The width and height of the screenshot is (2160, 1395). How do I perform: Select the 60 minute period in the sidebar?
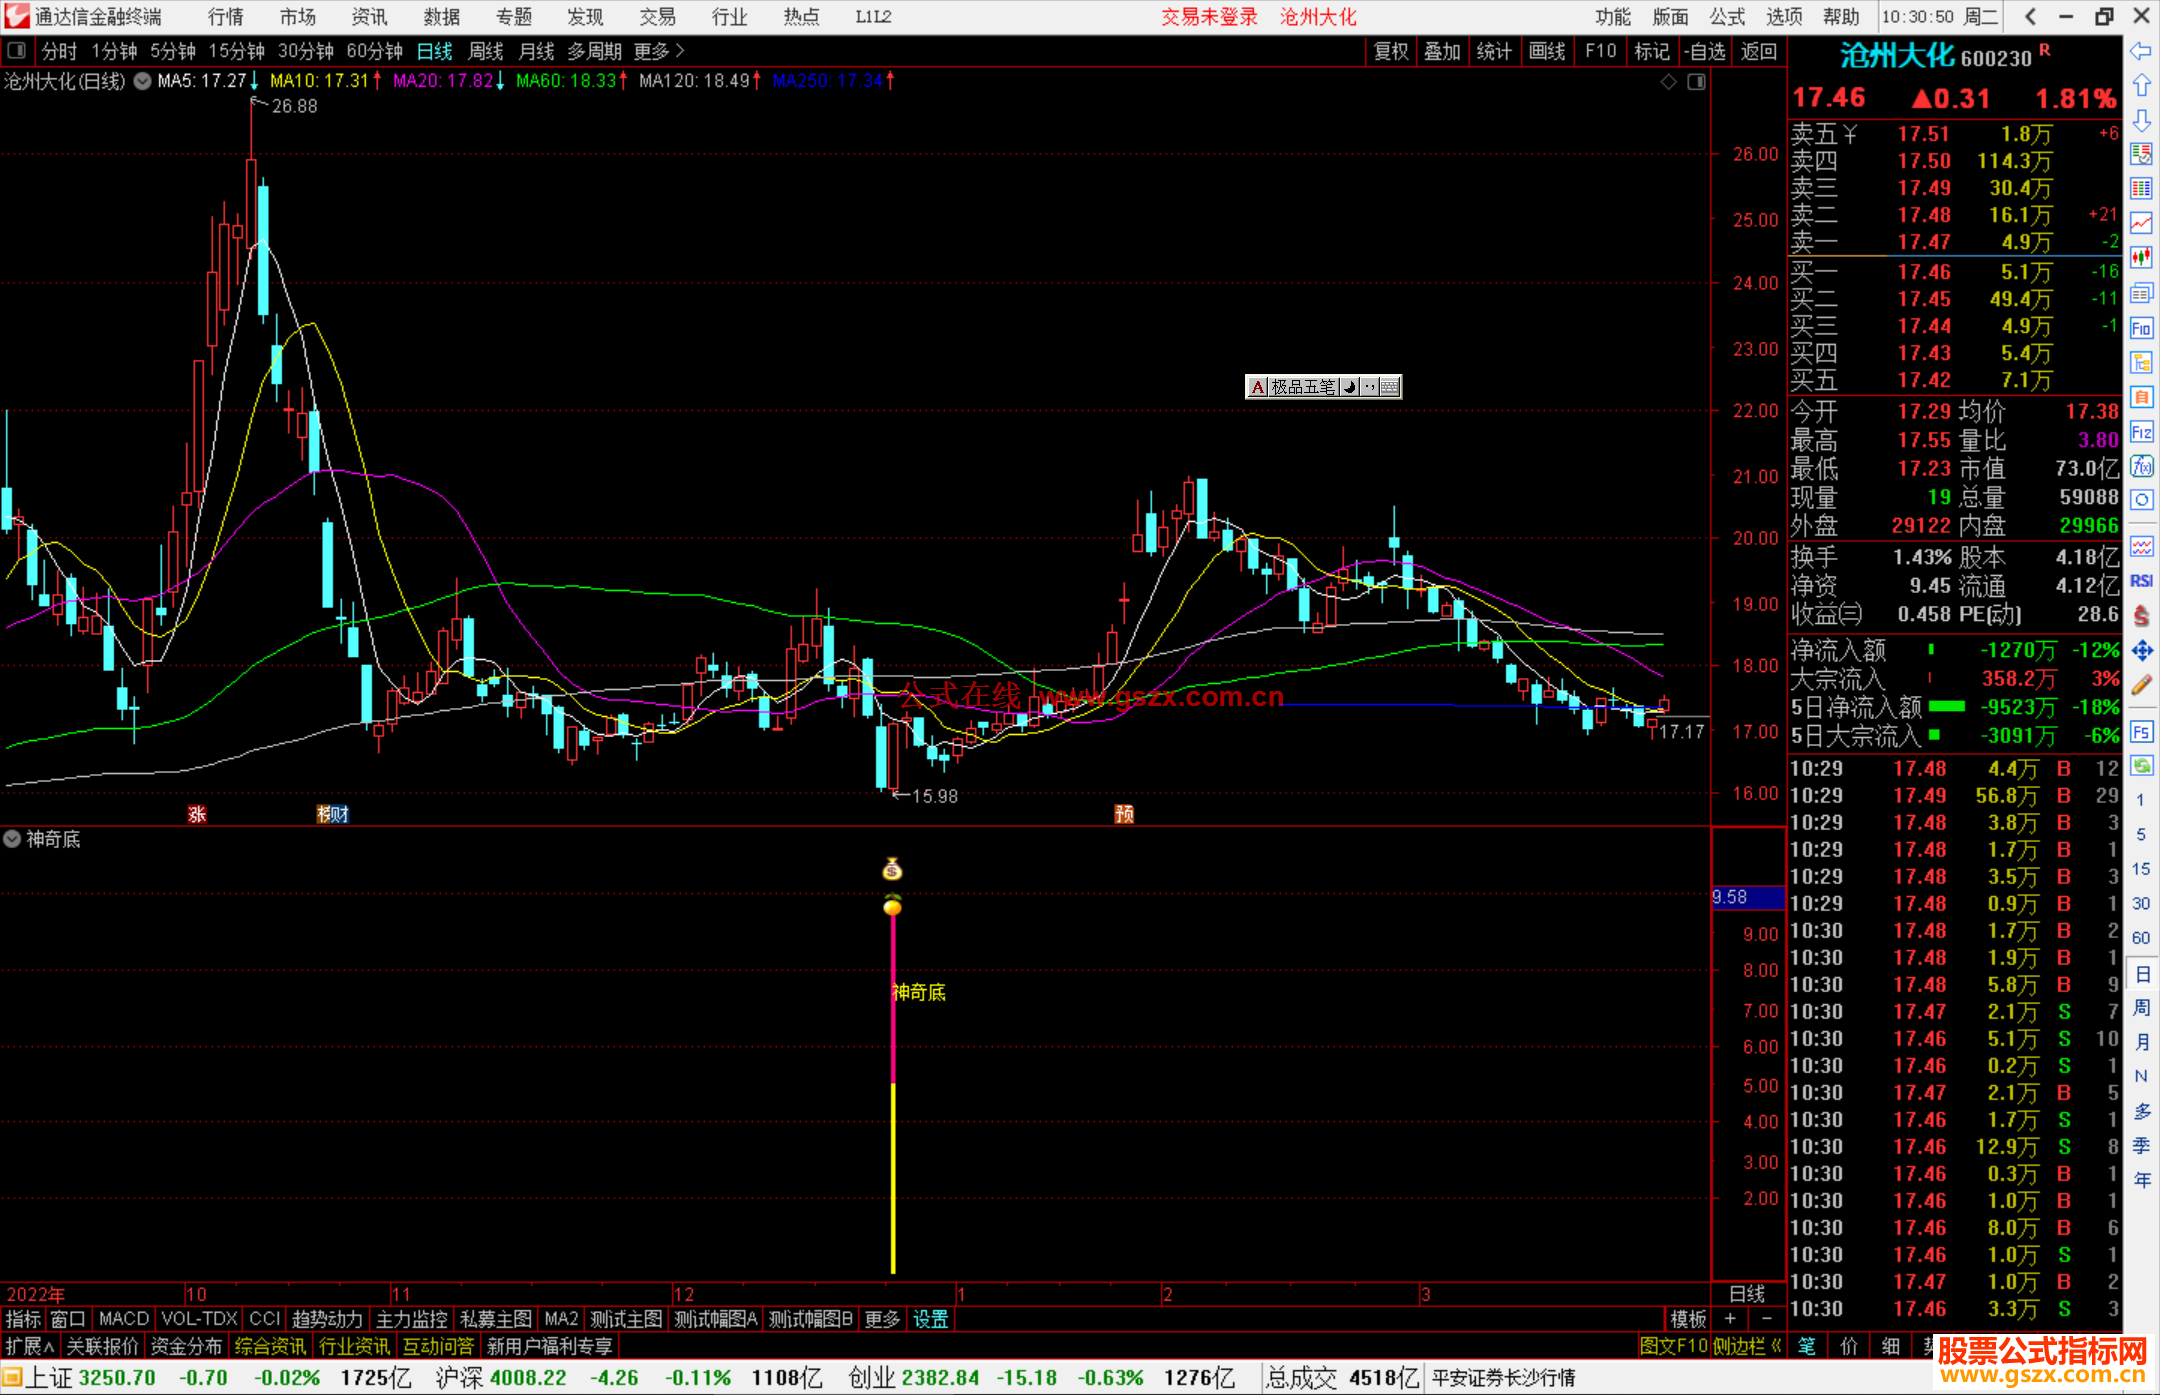2141,938
